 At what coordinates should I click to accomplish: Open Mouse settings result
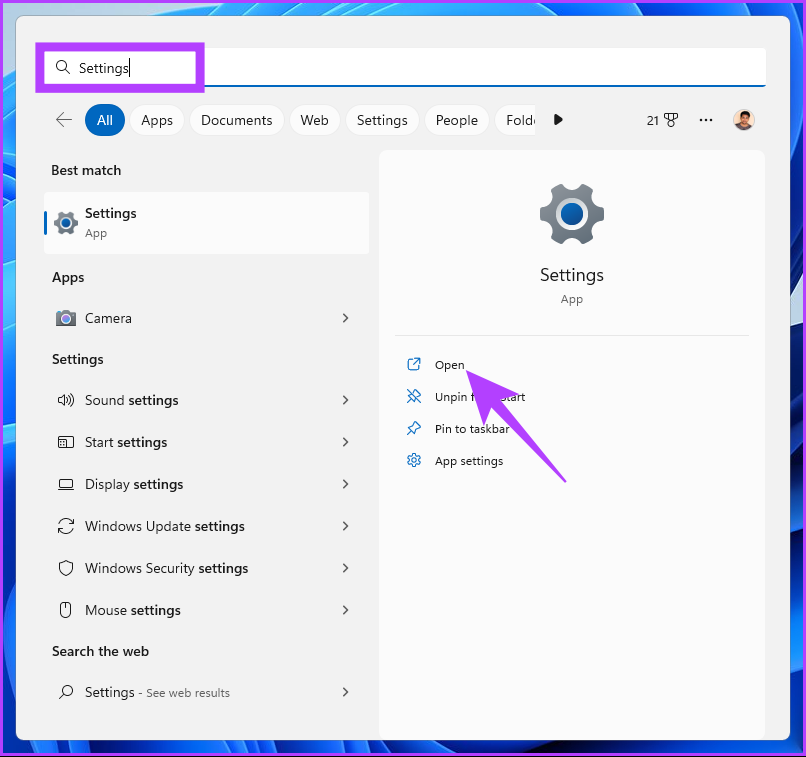click(x=133, y=610)
